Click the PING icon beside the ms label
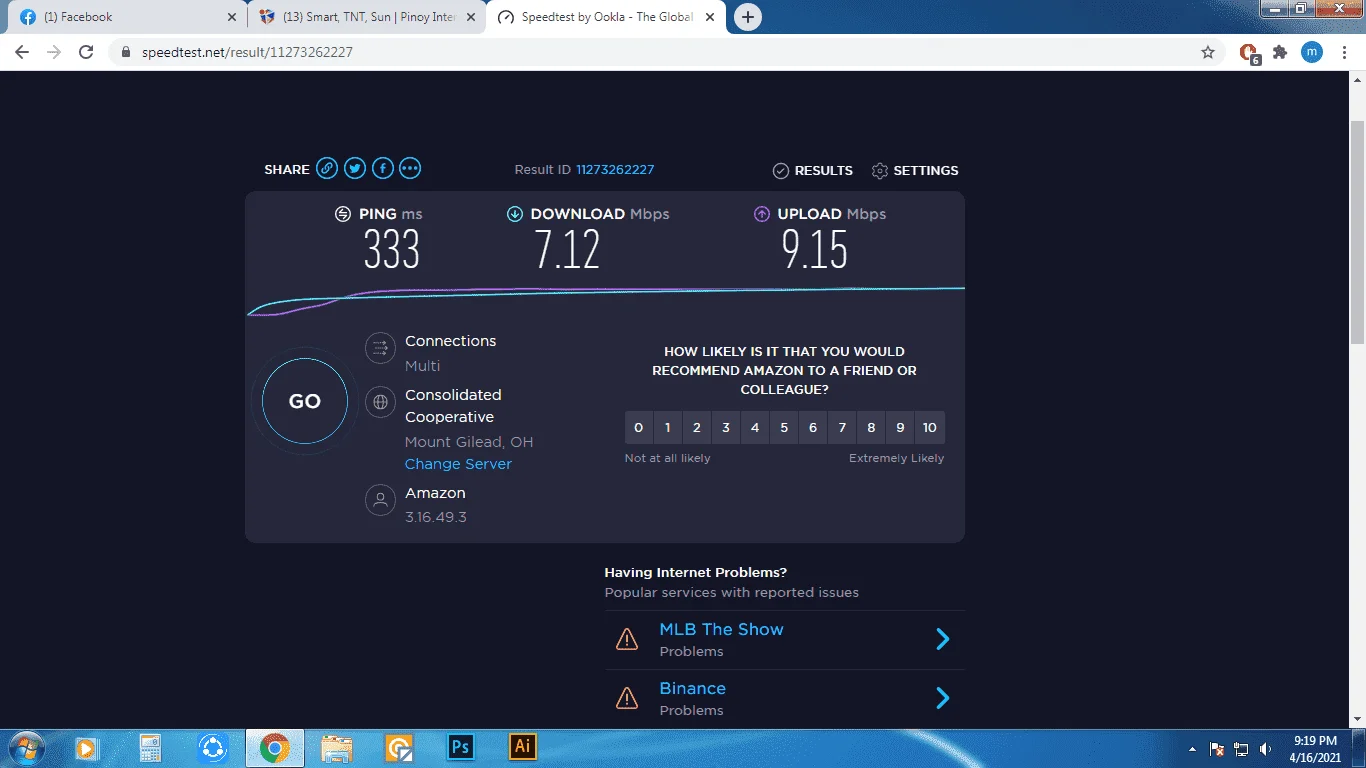Image resolution: width=1366 pixels, height=768 pixels. click(x=343, y=214)
